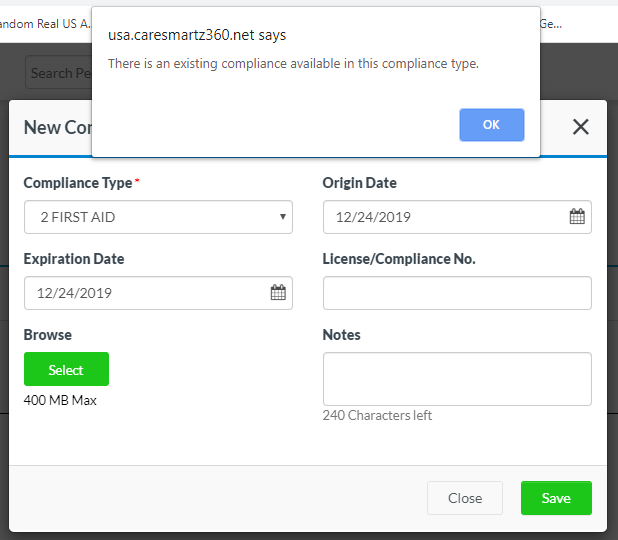Focus the Origin Date text field
The image size is (618, 540).
click(440, 217)
